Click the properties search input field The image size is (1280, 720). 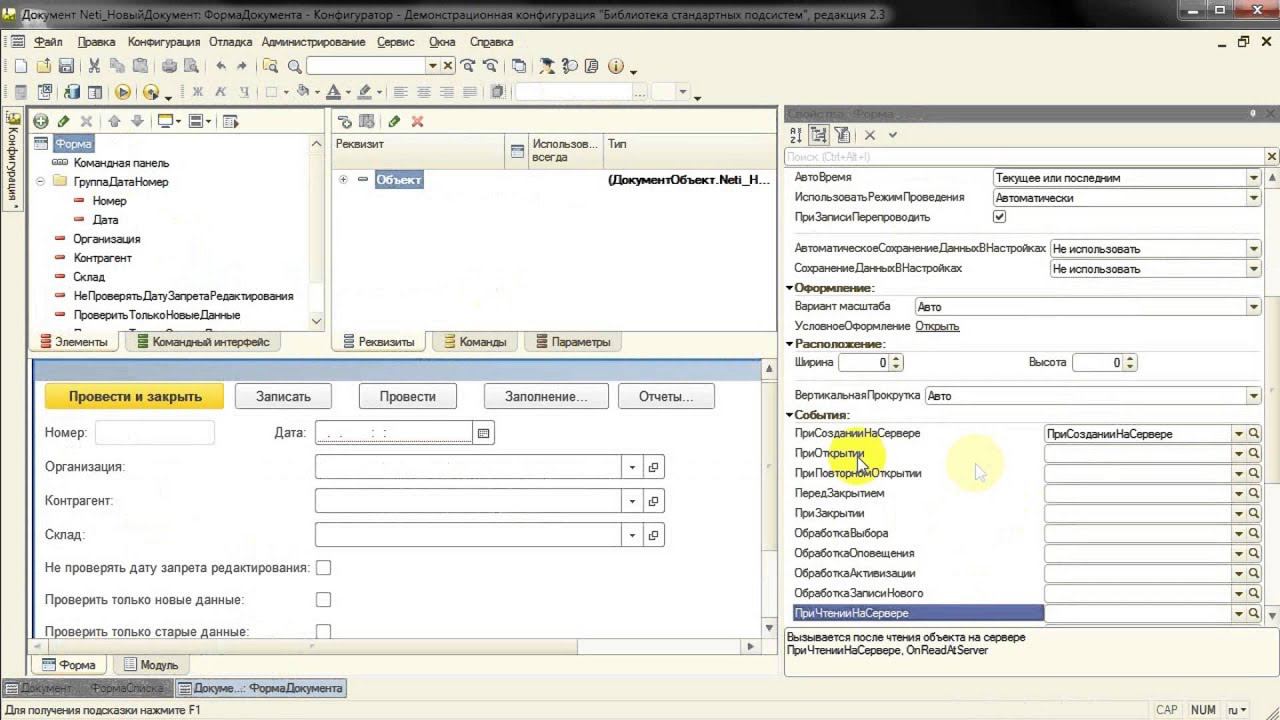(1025, 157)
